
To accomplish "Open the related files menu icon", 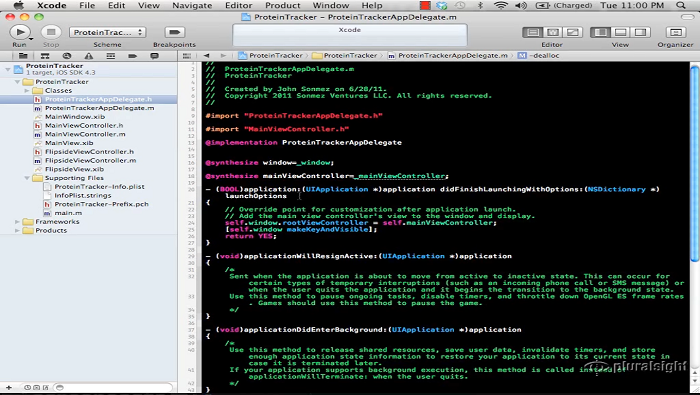I will pyautogui.click(x=187, y=56).
